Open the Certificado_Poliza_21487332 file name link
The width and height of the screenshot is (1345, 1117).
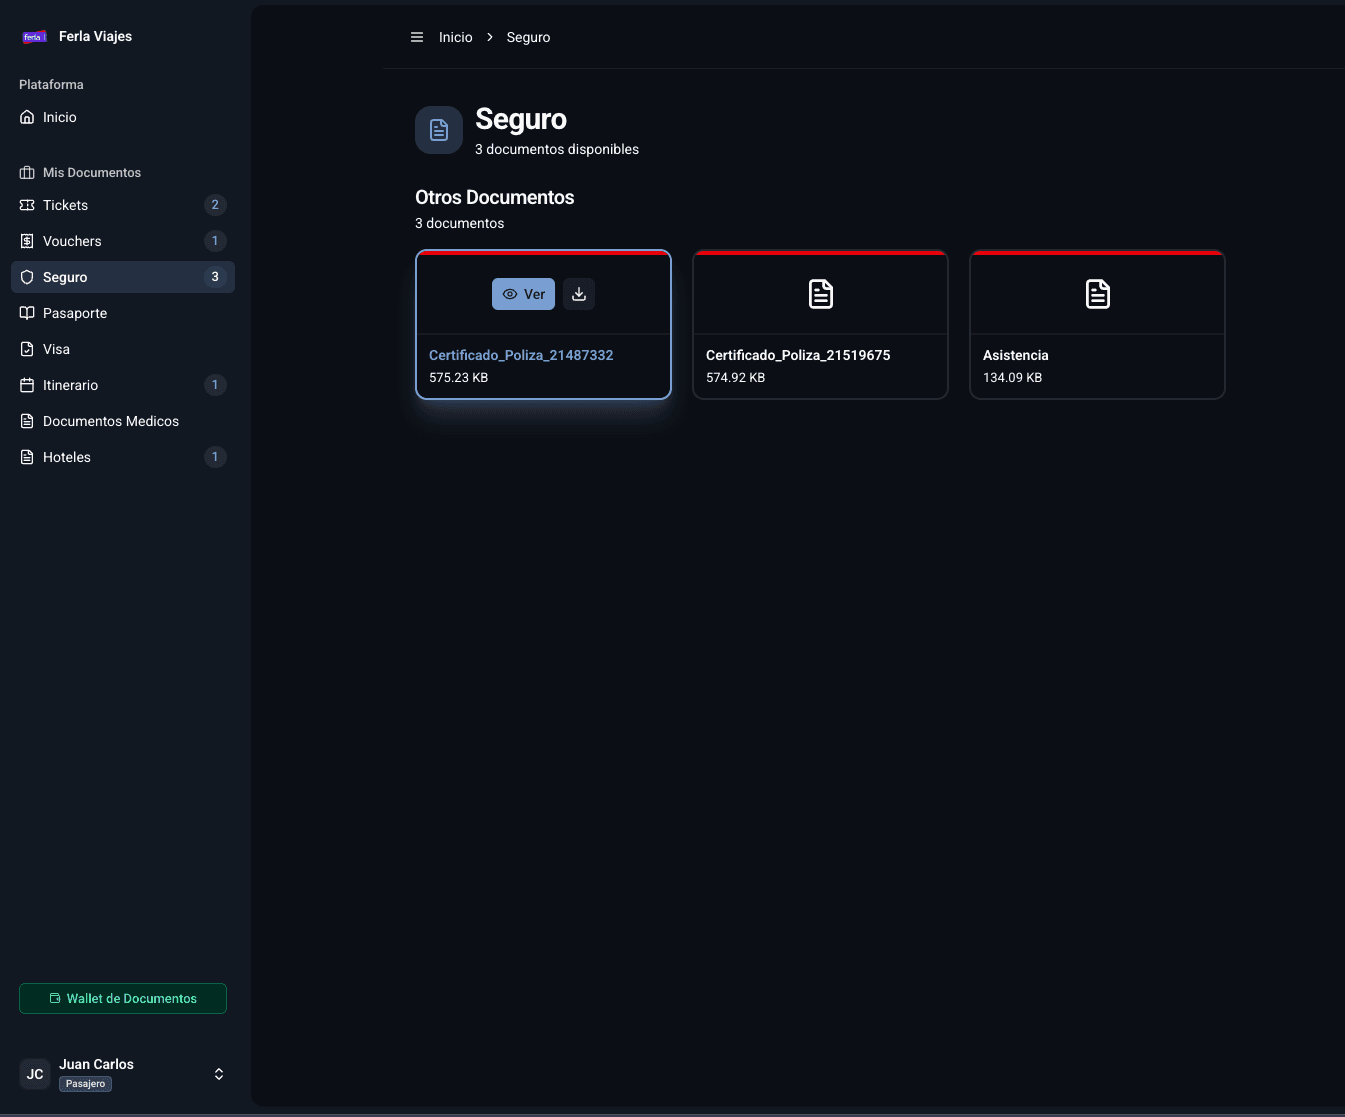521,355
